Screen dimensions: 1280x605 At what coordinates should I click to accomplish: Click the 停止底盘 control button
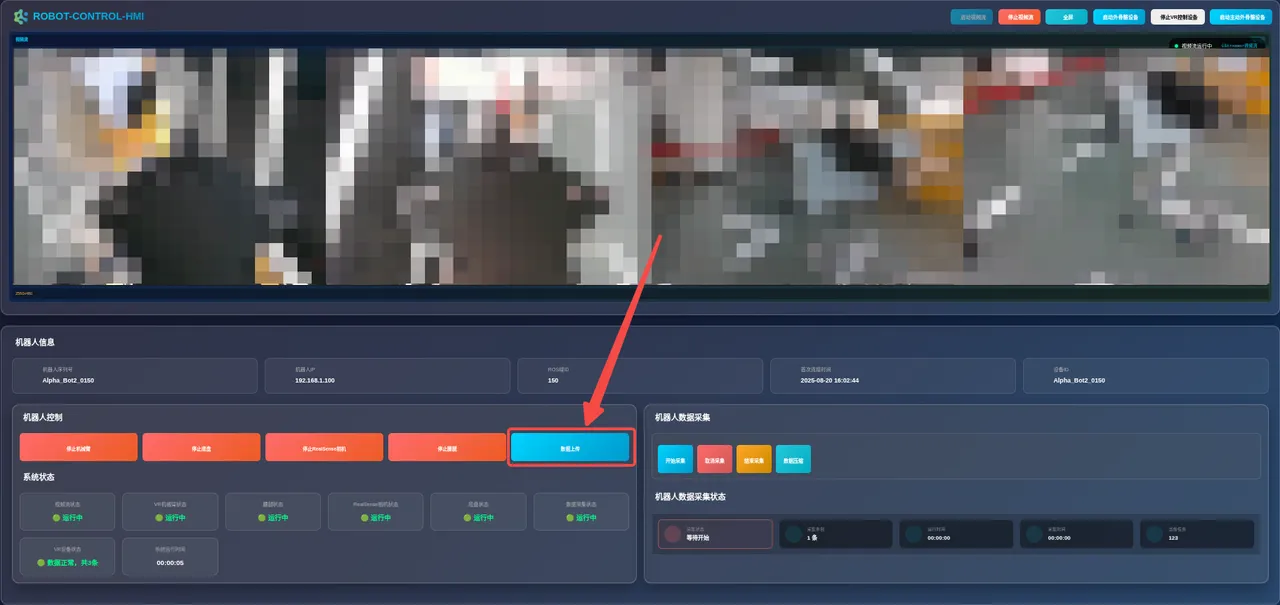tap(201, 447)
